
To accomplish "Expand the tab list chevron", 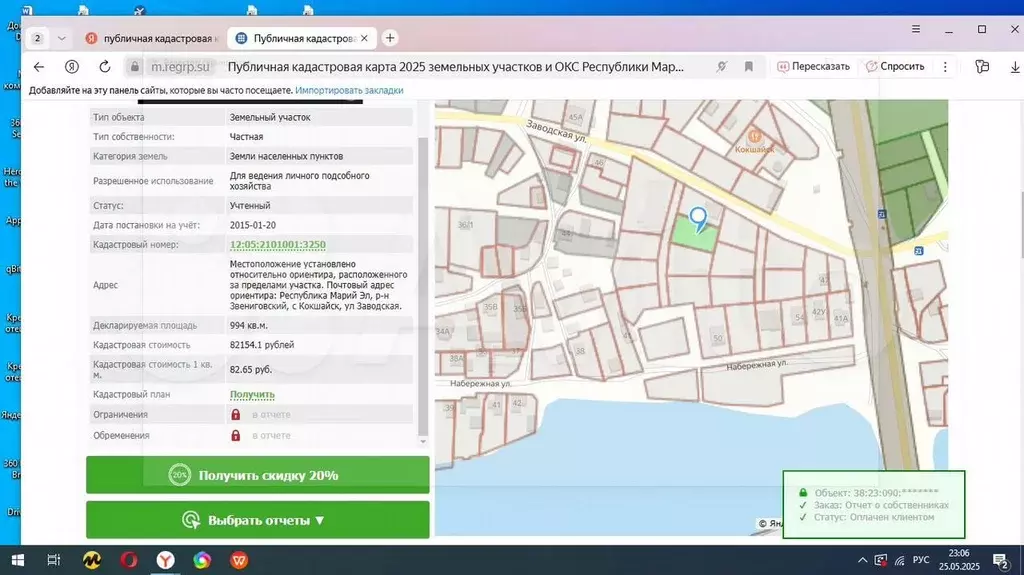I will tap(61, 38).
